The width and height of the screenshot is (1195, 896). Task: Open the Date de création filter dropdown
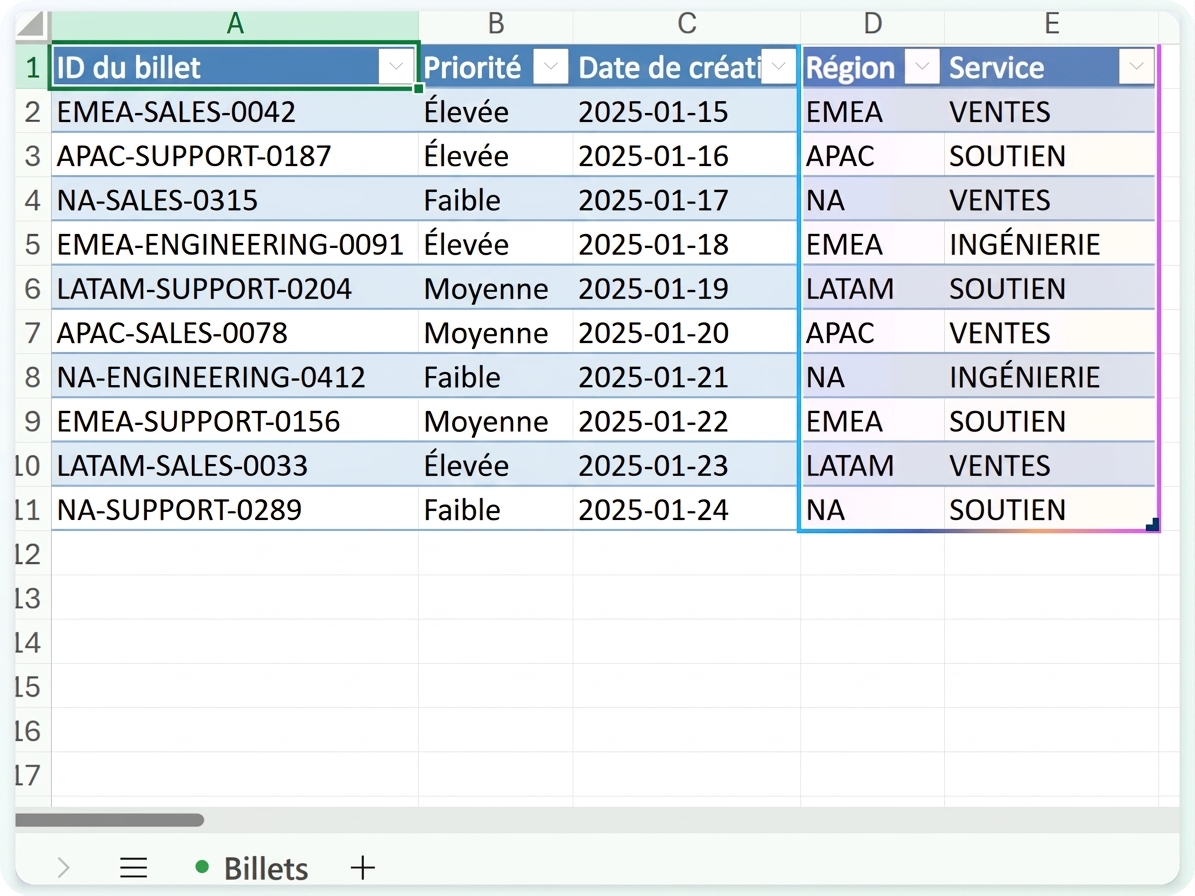(x=779, y=67)
